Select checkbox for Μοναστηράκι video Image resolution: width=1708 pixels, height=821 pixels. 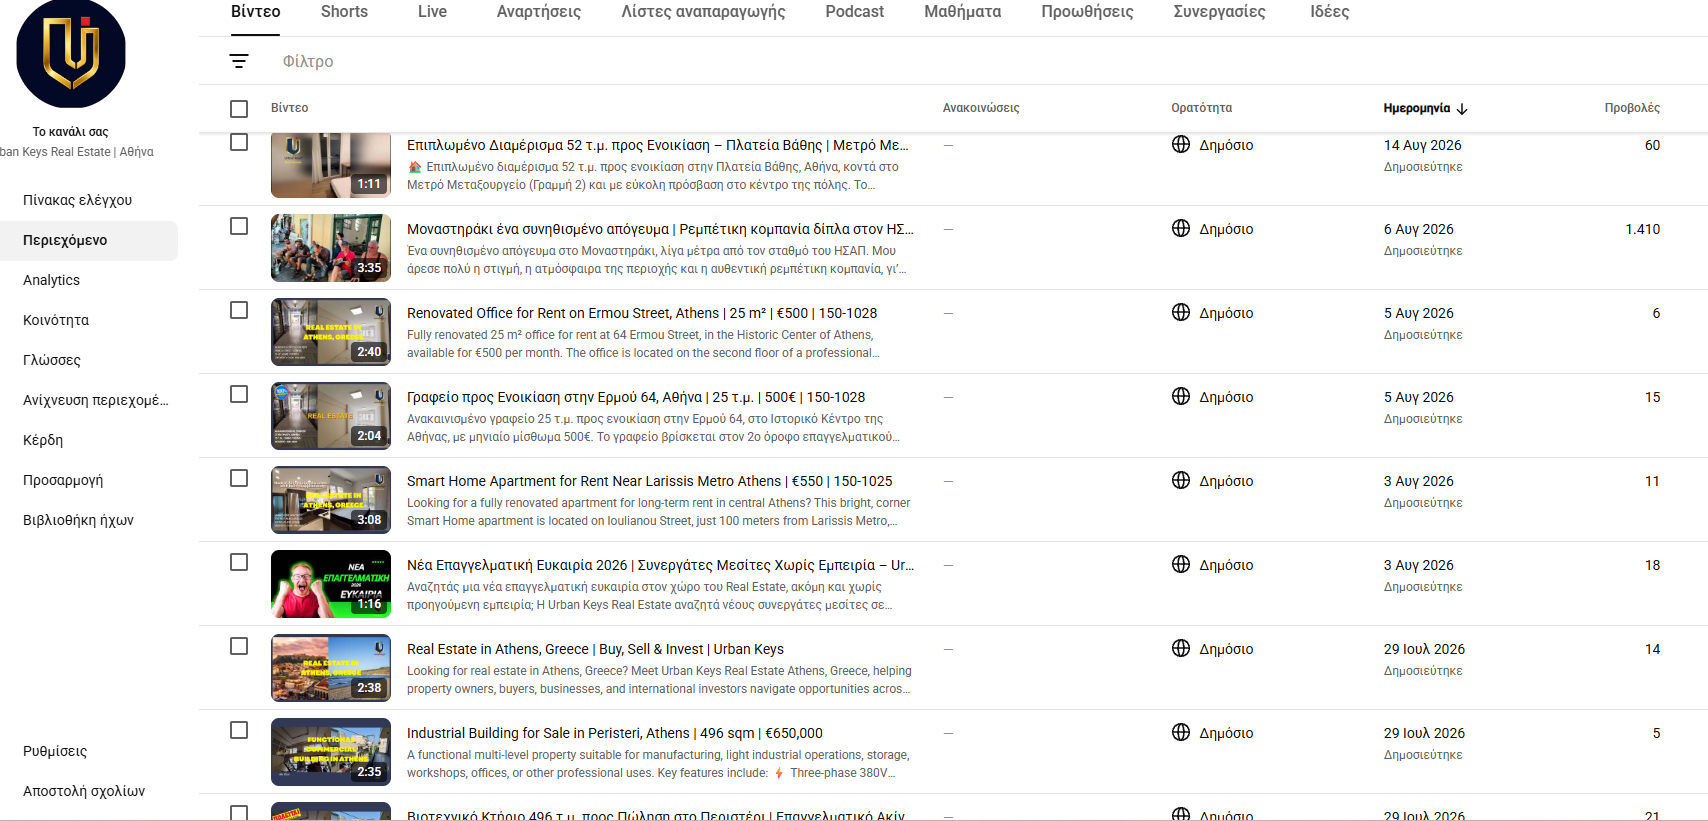[239, 226]
